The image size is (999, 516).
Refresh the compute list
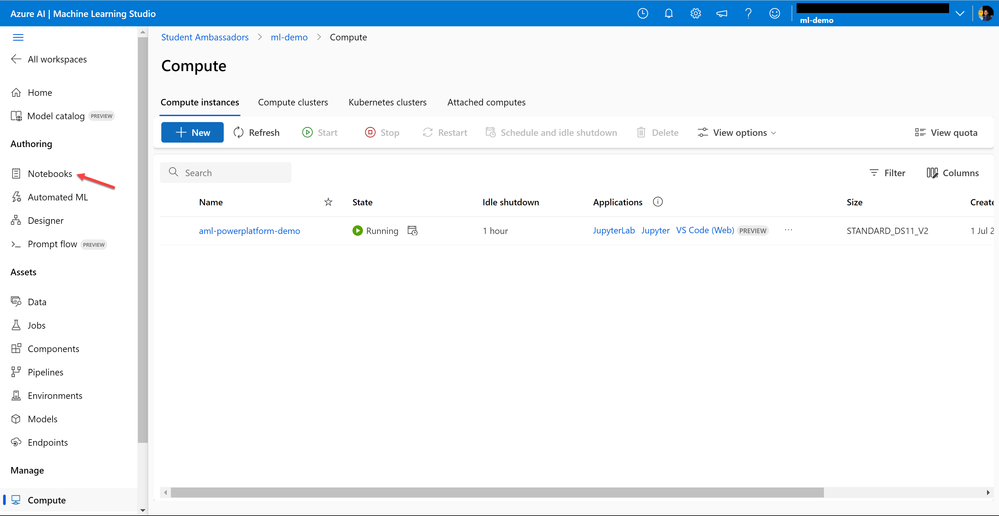(256, 133)
